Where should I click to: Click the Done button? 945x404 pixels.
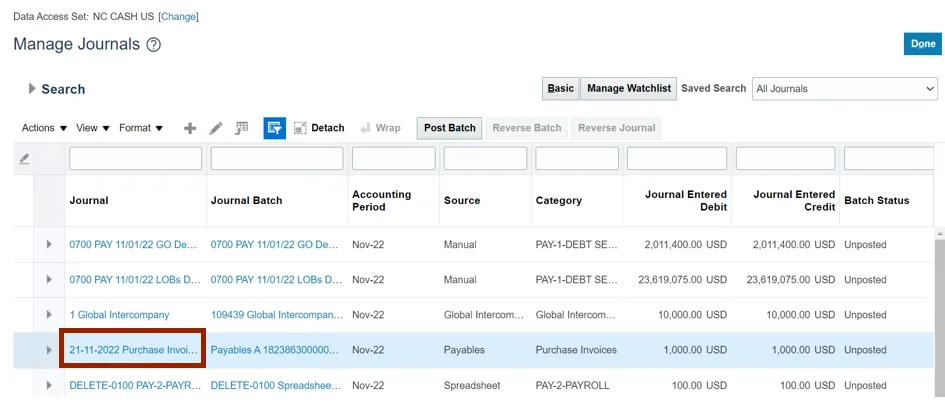coord(920,44)
